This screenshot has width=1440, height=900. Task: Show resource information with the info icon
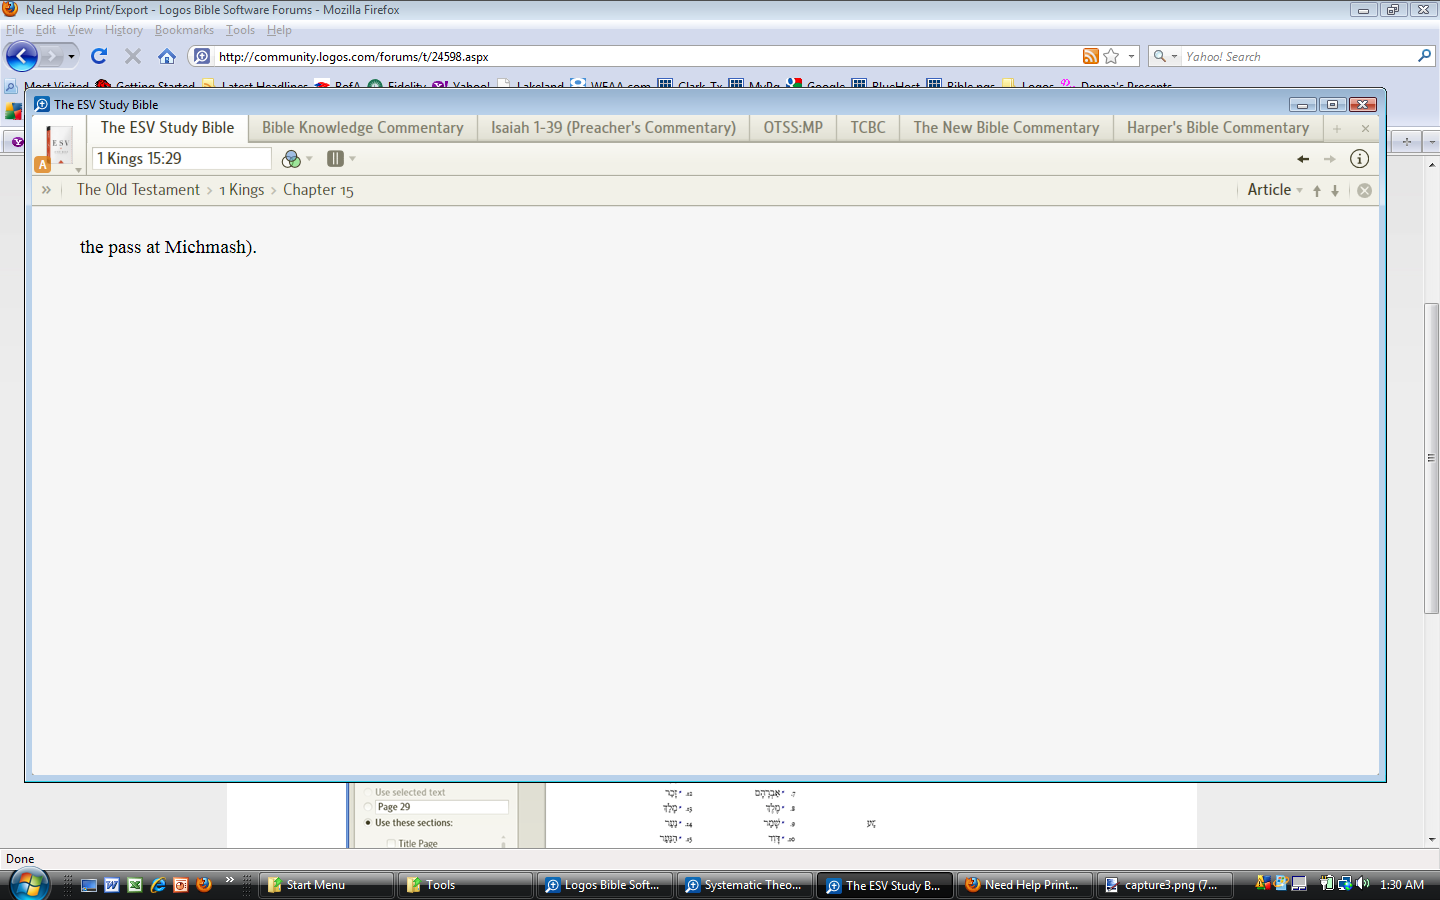pos(1359,158)
